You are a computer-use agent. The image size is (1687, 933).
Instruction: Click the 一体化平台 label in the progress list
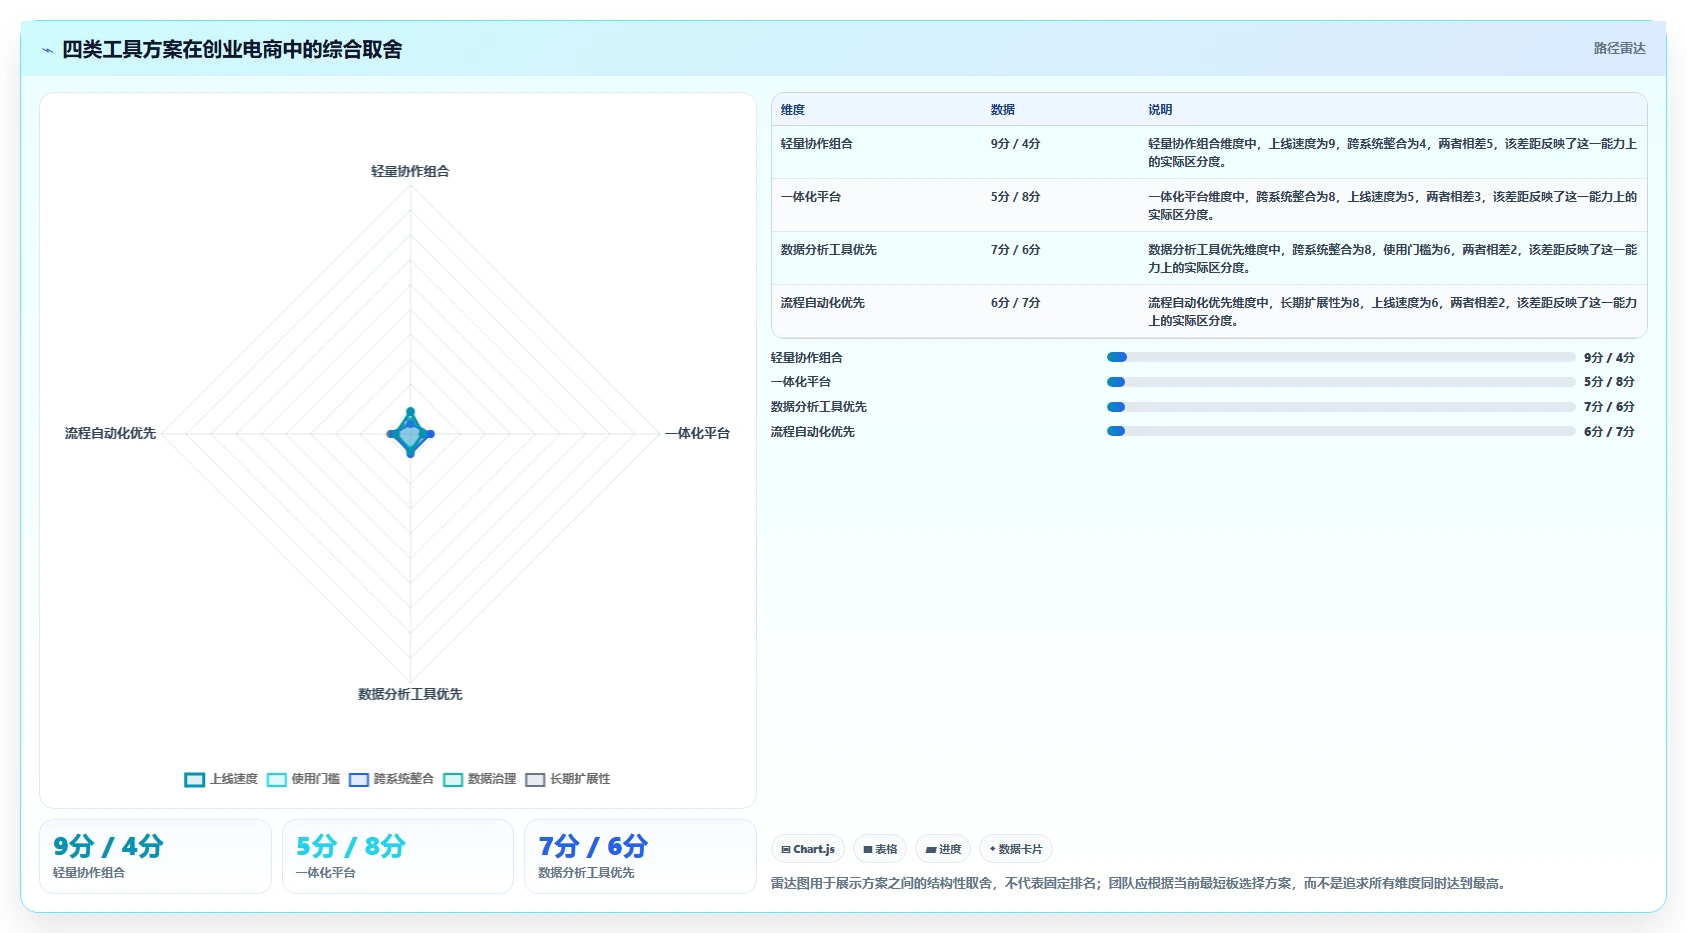pos(801,382)
